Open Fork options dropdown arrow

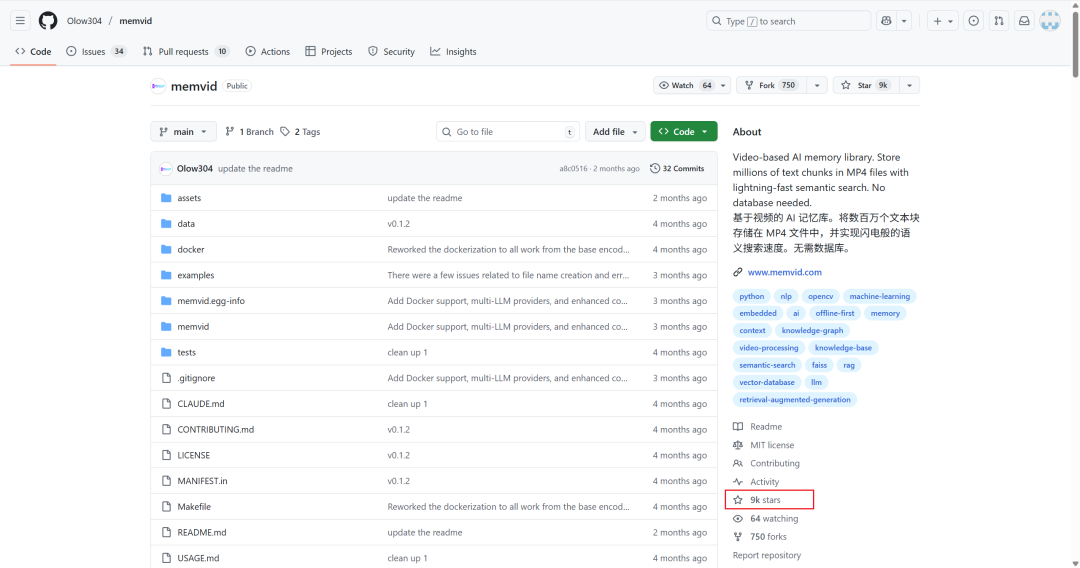[817, 85]
